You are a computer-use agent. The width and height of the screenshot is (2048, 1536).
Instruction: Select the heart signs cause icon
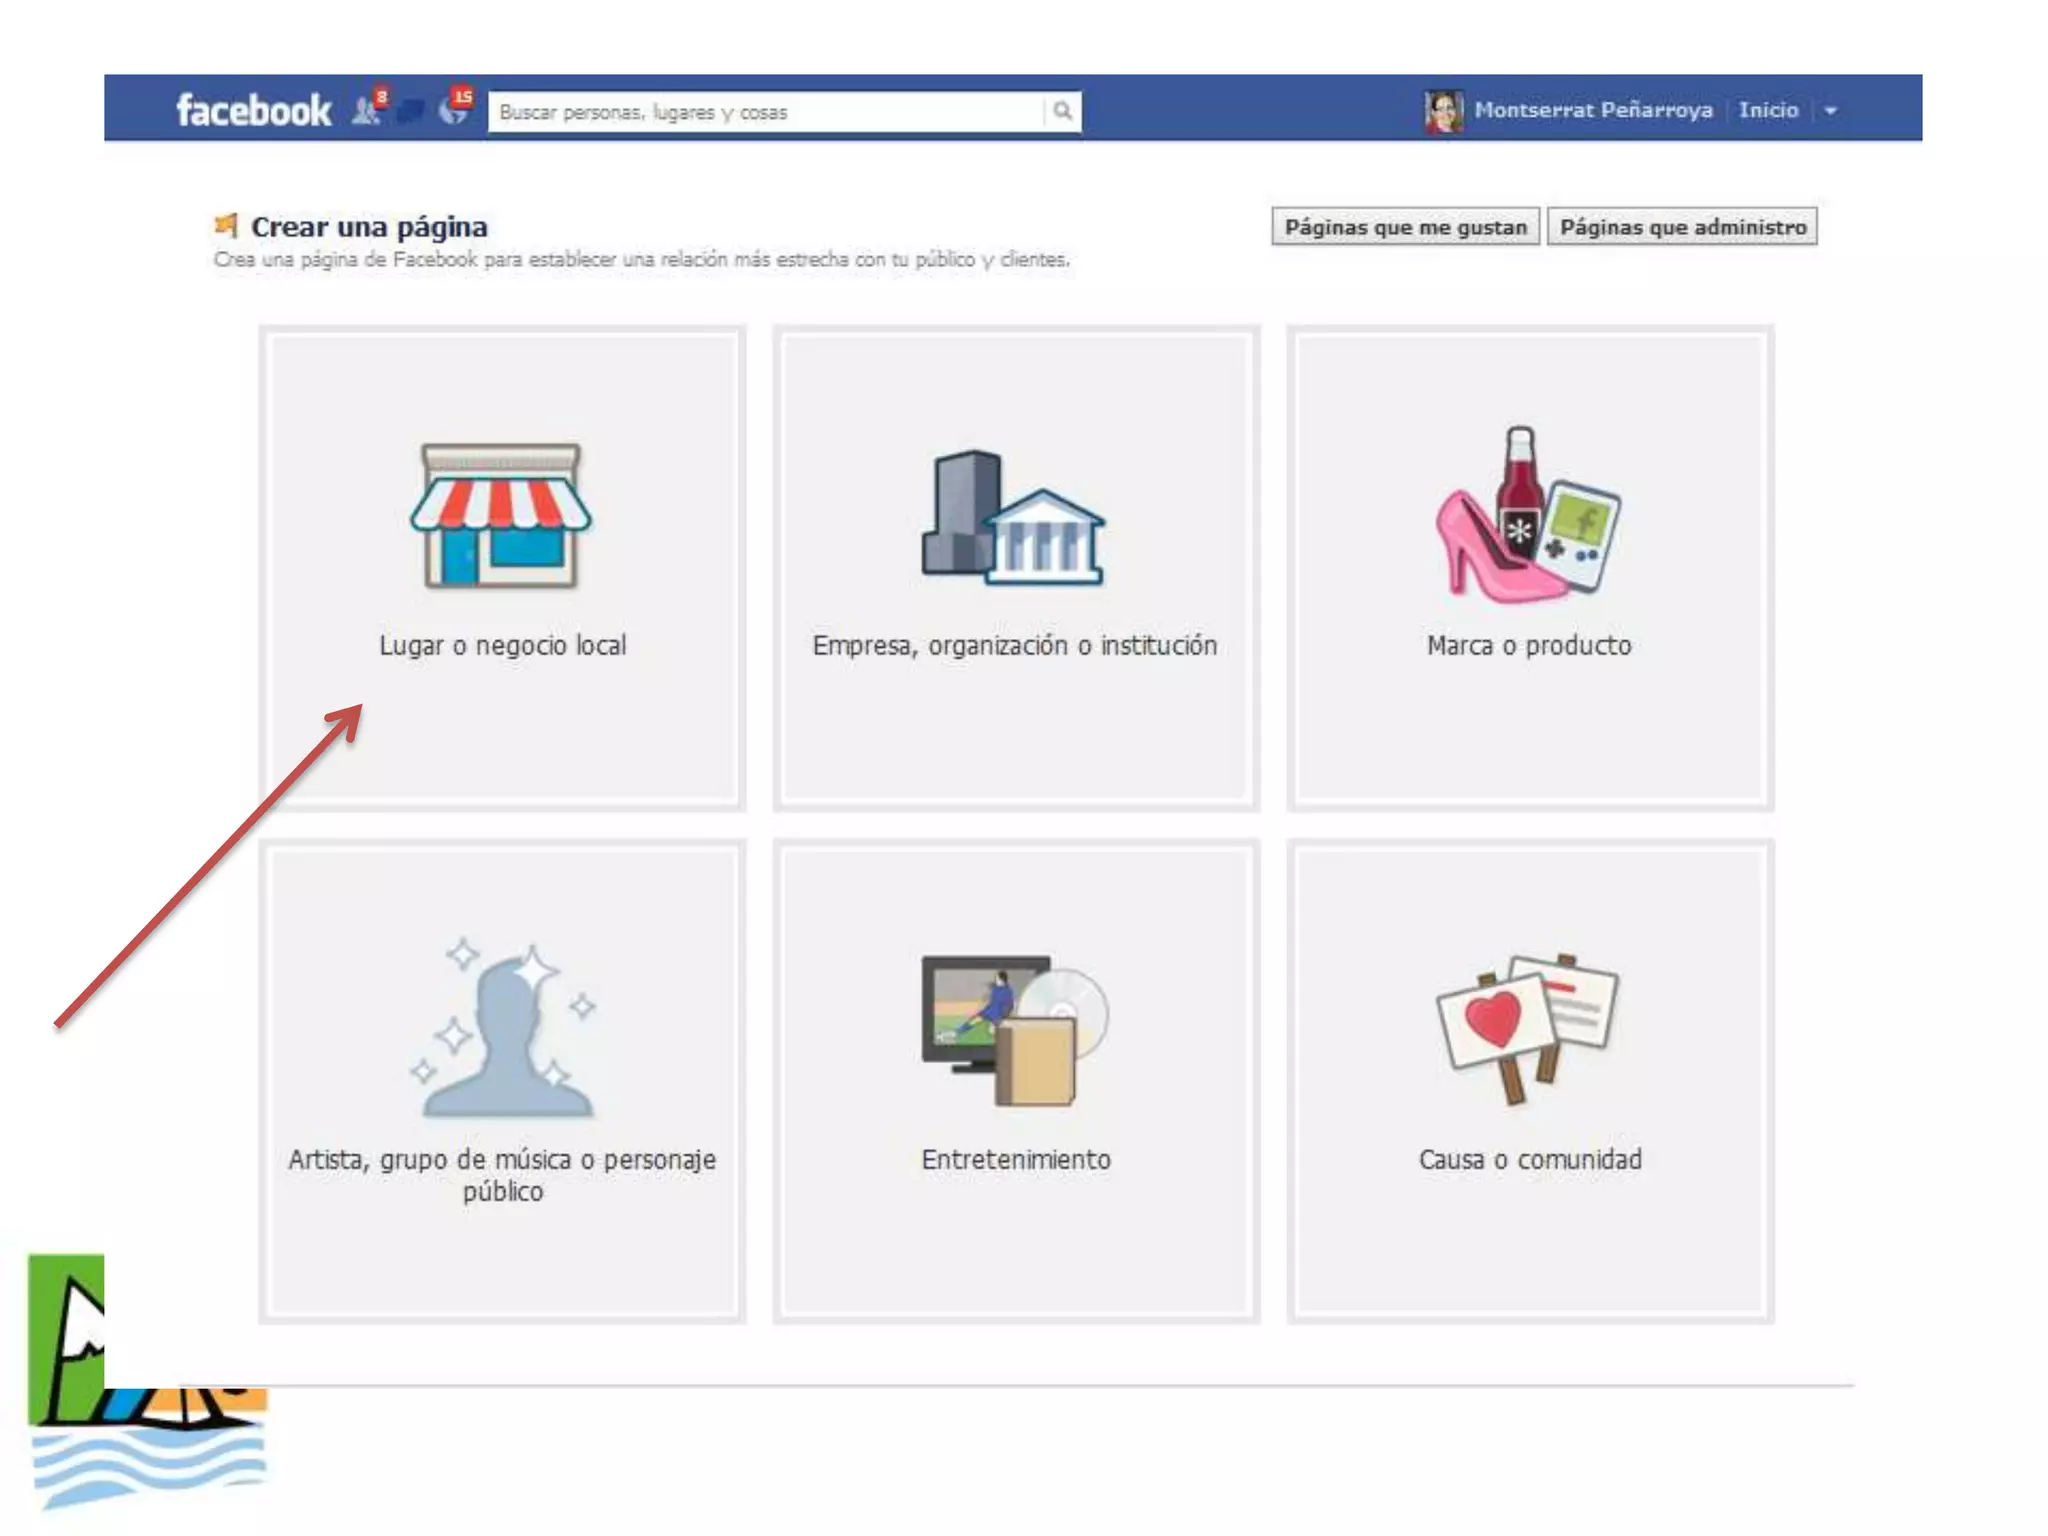tap(1527, 1028)
